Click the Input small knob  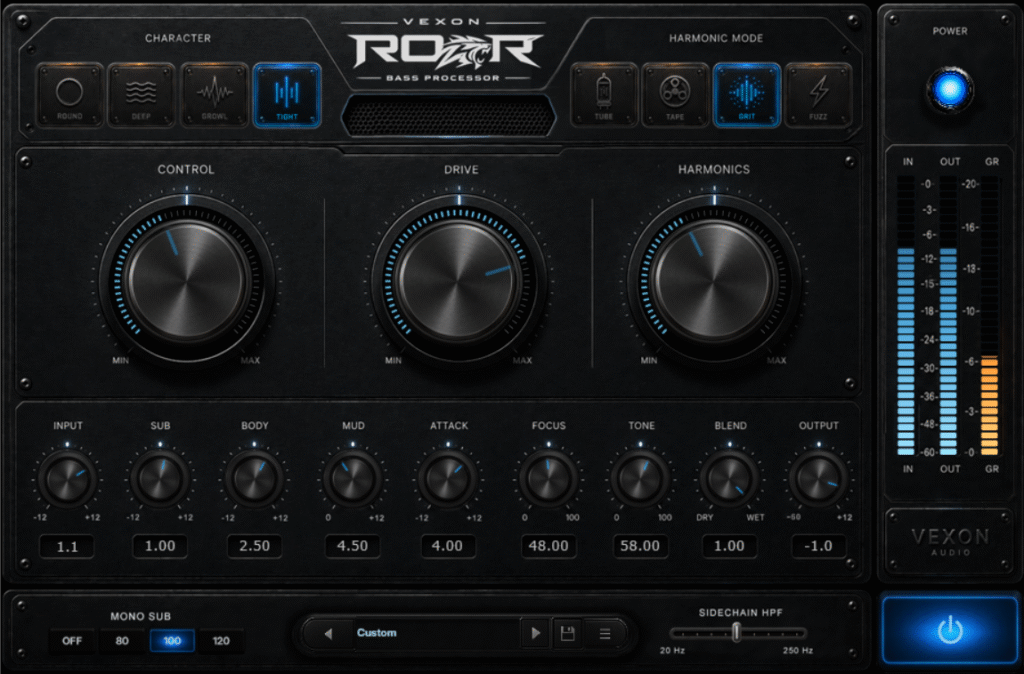[67, 479]
